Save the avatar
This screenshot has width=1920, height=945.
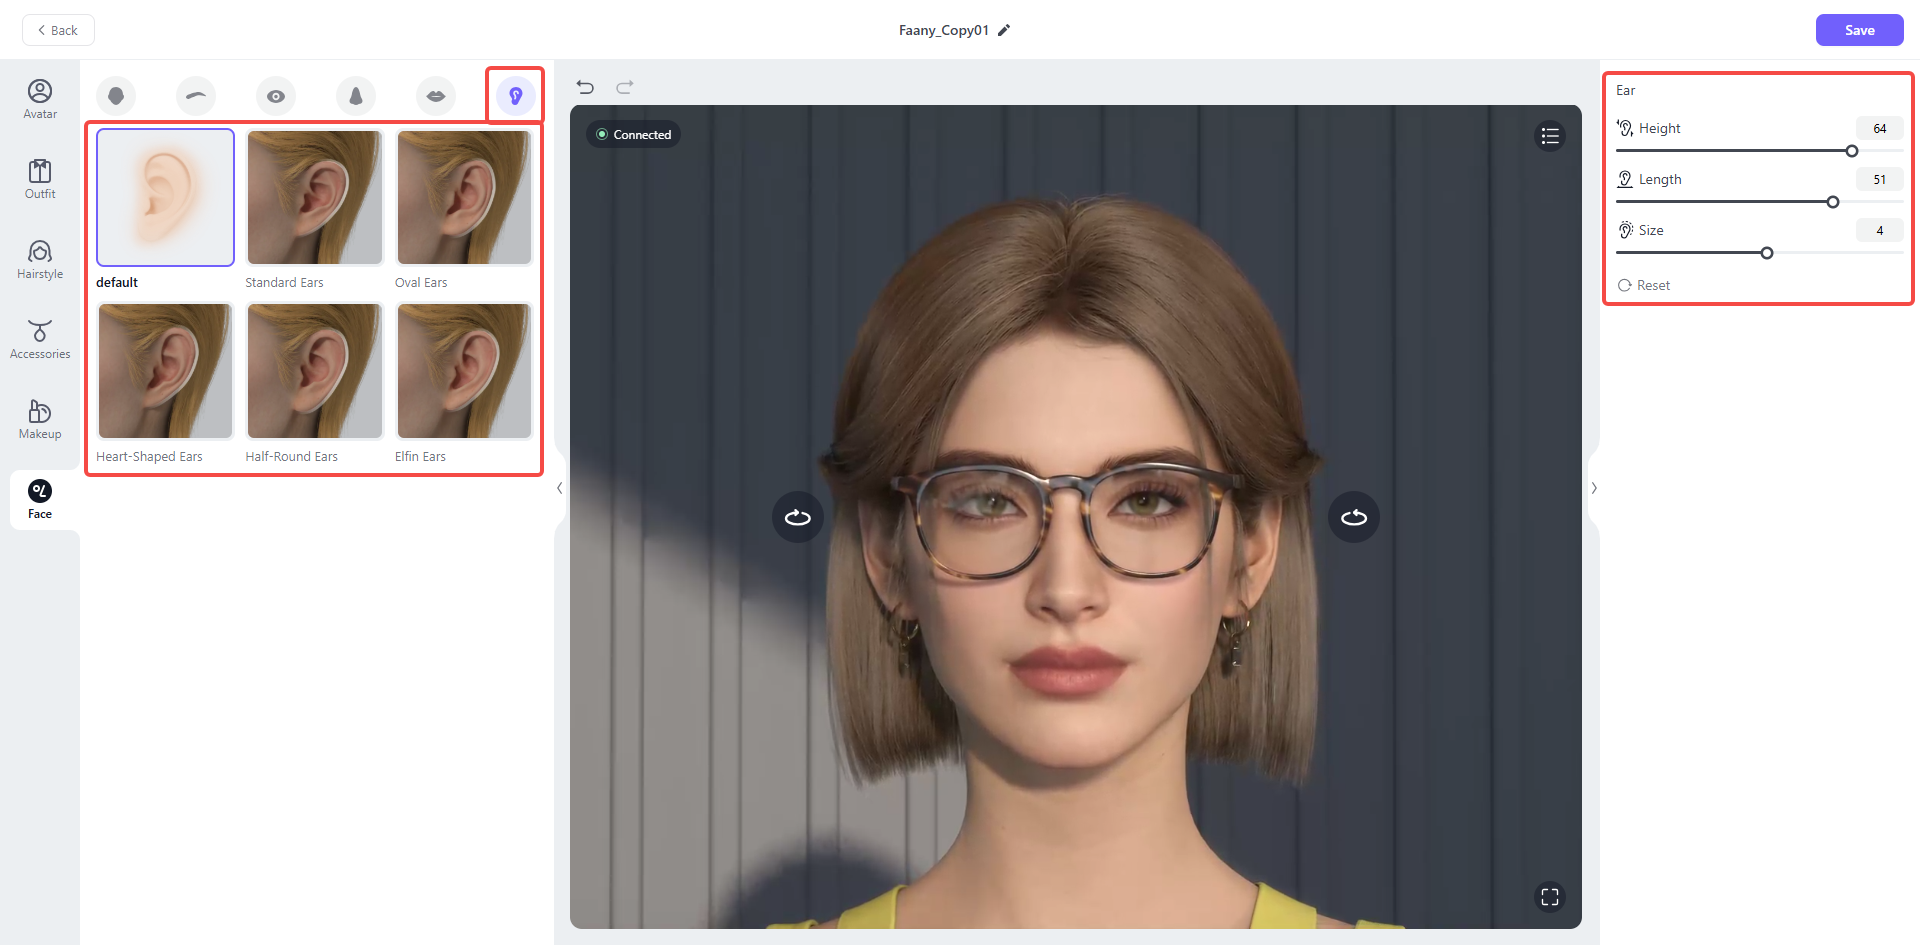[1859, 30]
